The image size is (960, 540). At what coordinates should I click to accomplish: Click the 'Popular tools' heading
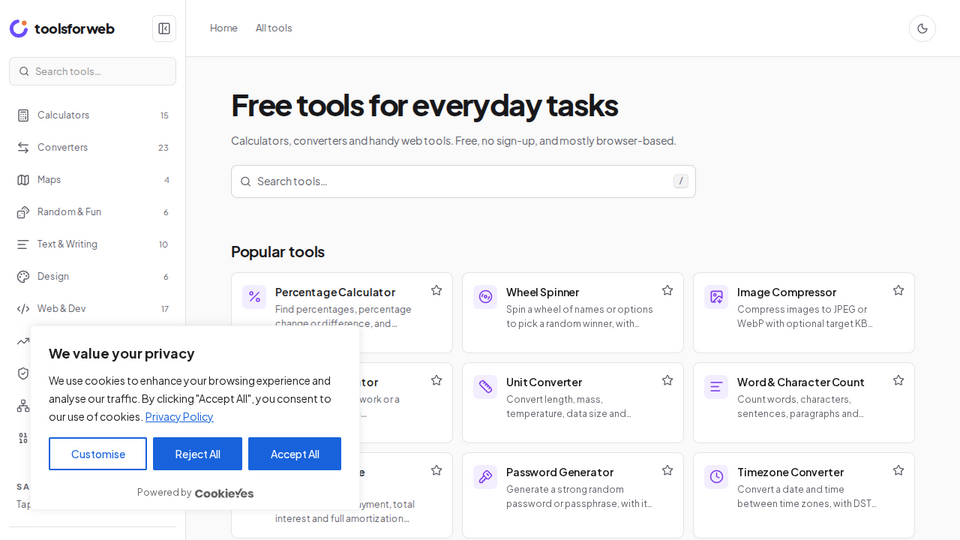pyautogui.click(x=278, y=252)
